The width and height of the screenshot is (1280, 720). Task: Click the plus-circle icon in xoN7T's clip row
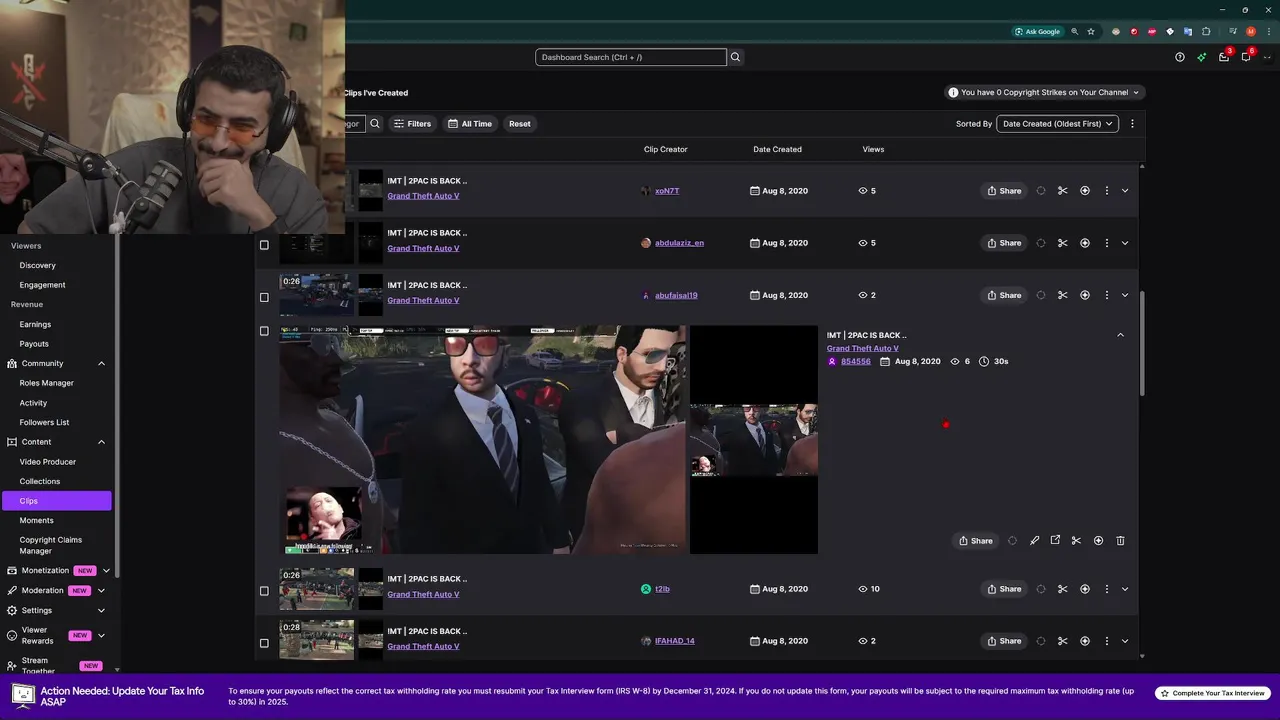tap(1085, 191)
